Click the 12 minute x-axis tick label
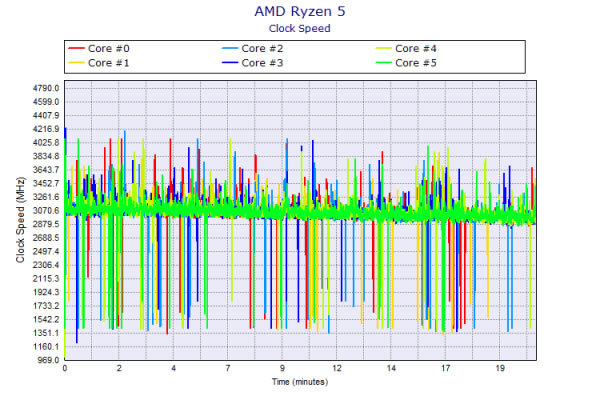600x400 pixels. tap(337, 368)
